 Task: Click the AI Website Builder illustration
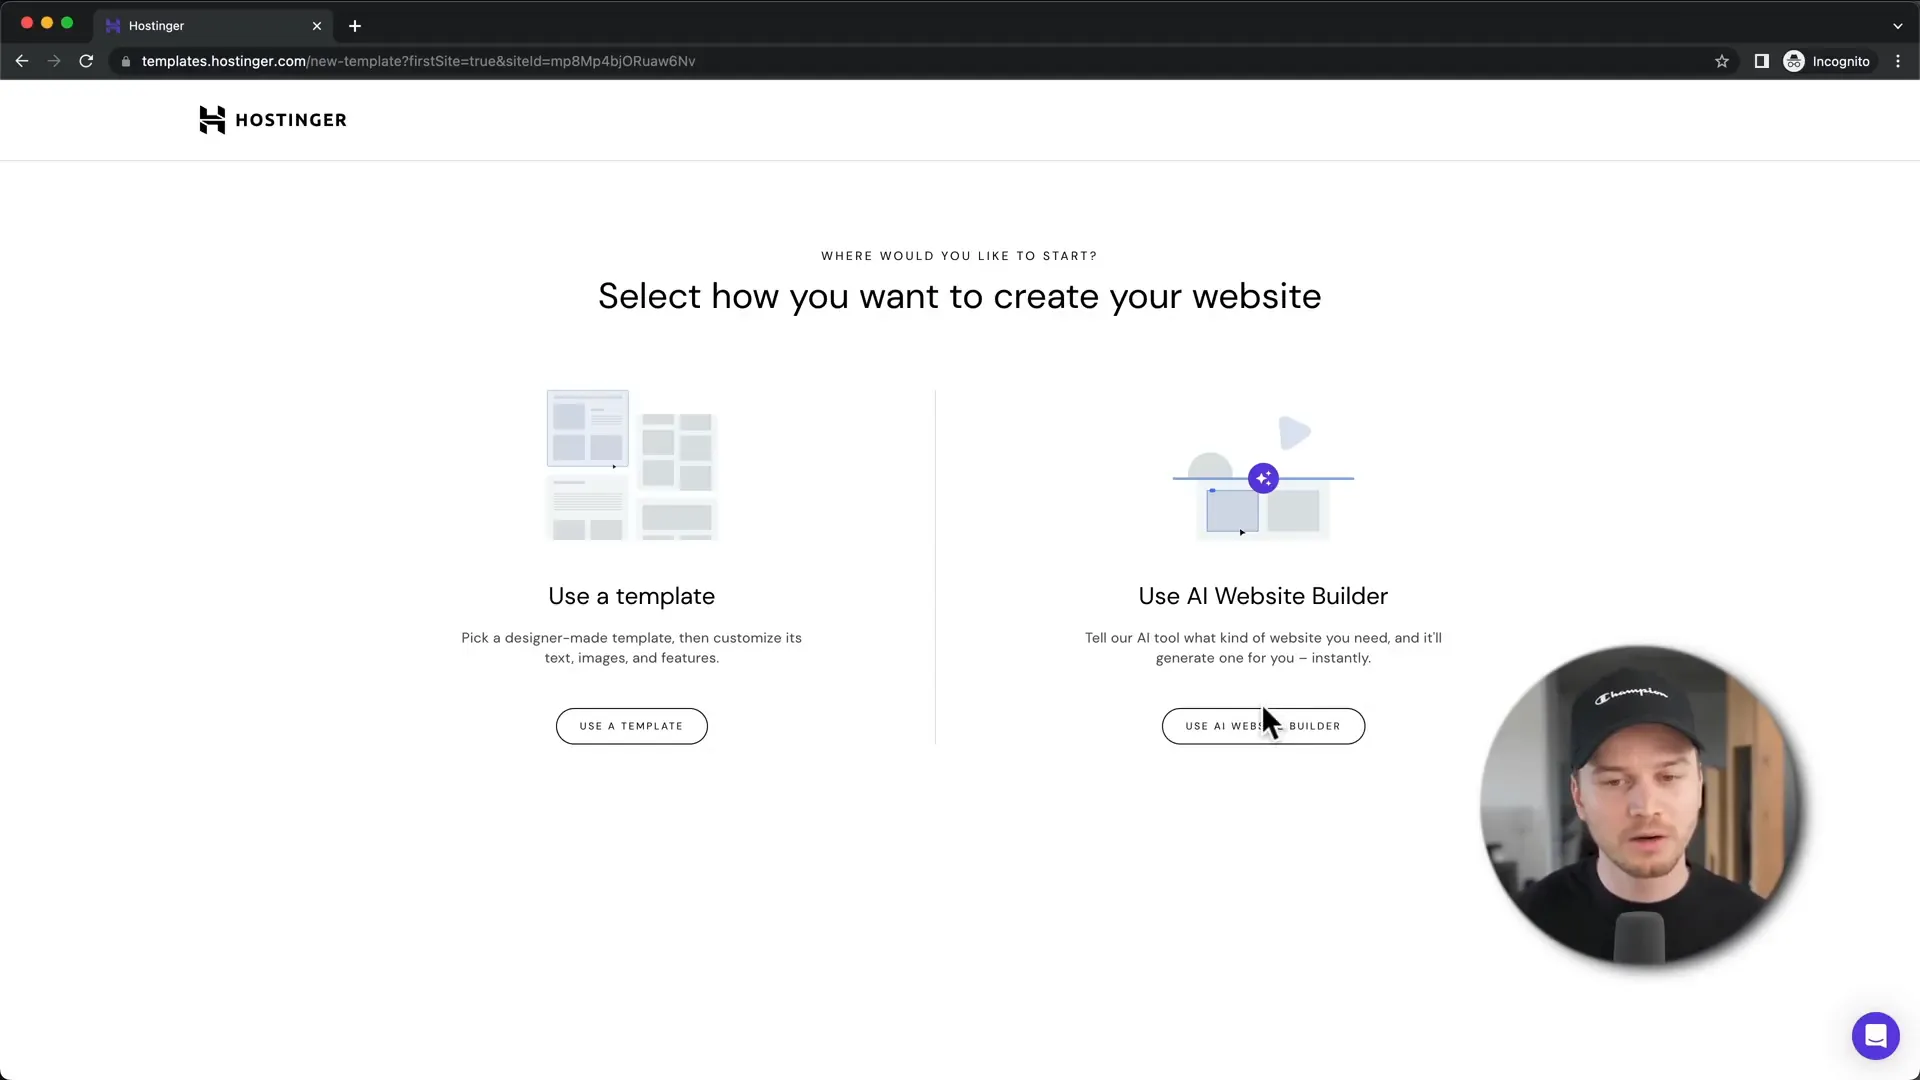1263,475
